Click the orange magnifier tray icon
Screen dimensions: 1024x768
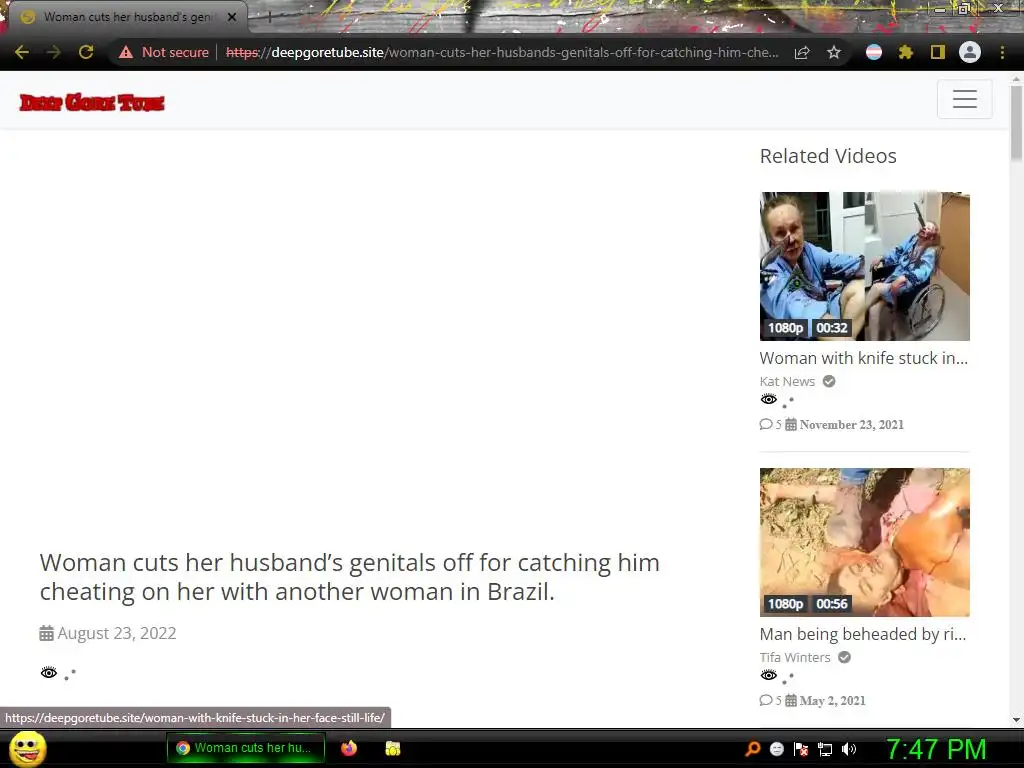(x=752, y=749)
